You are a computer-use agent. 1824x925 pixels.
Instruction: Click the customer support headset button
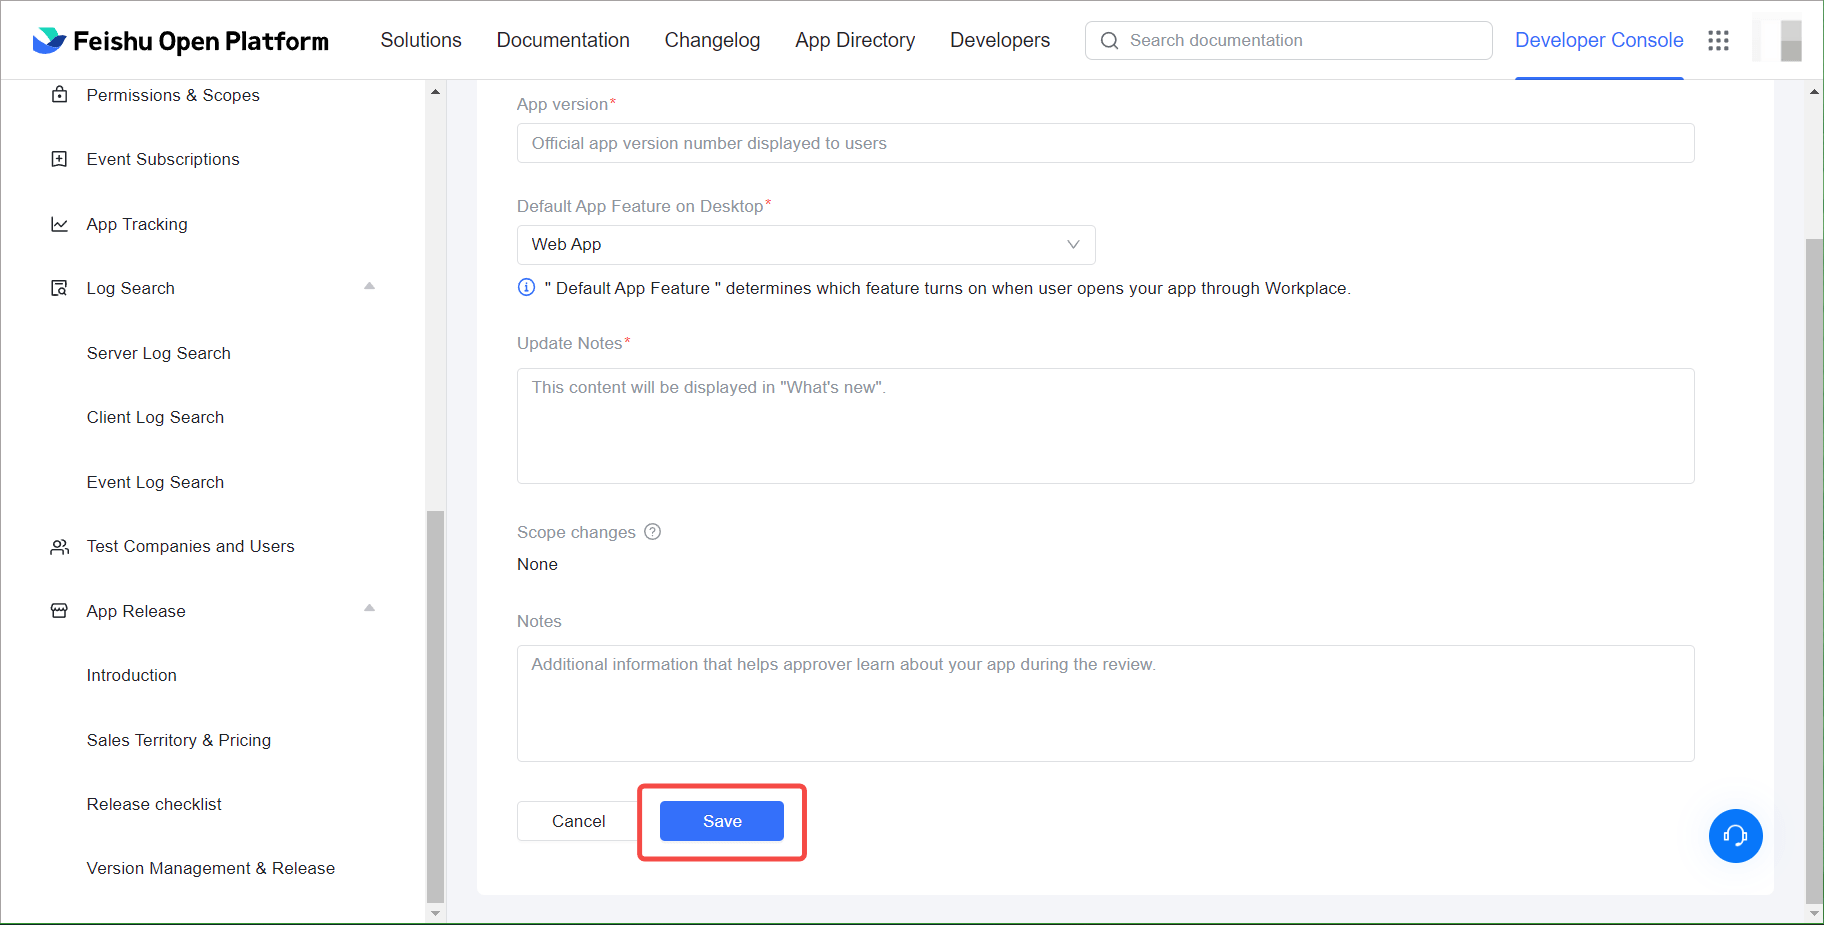(1735, 836)
